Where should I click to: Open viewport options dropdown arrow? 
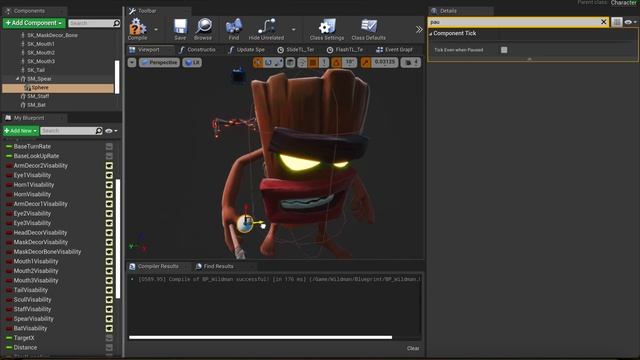[x=132, y=62]
